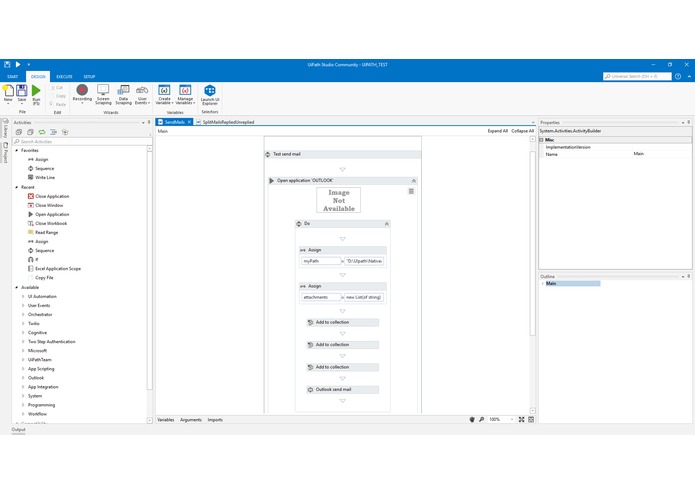The height and width of the screenshot is (494, 695).
Task: Collapse the Recent group in Activities
Action: pos(17,187)
